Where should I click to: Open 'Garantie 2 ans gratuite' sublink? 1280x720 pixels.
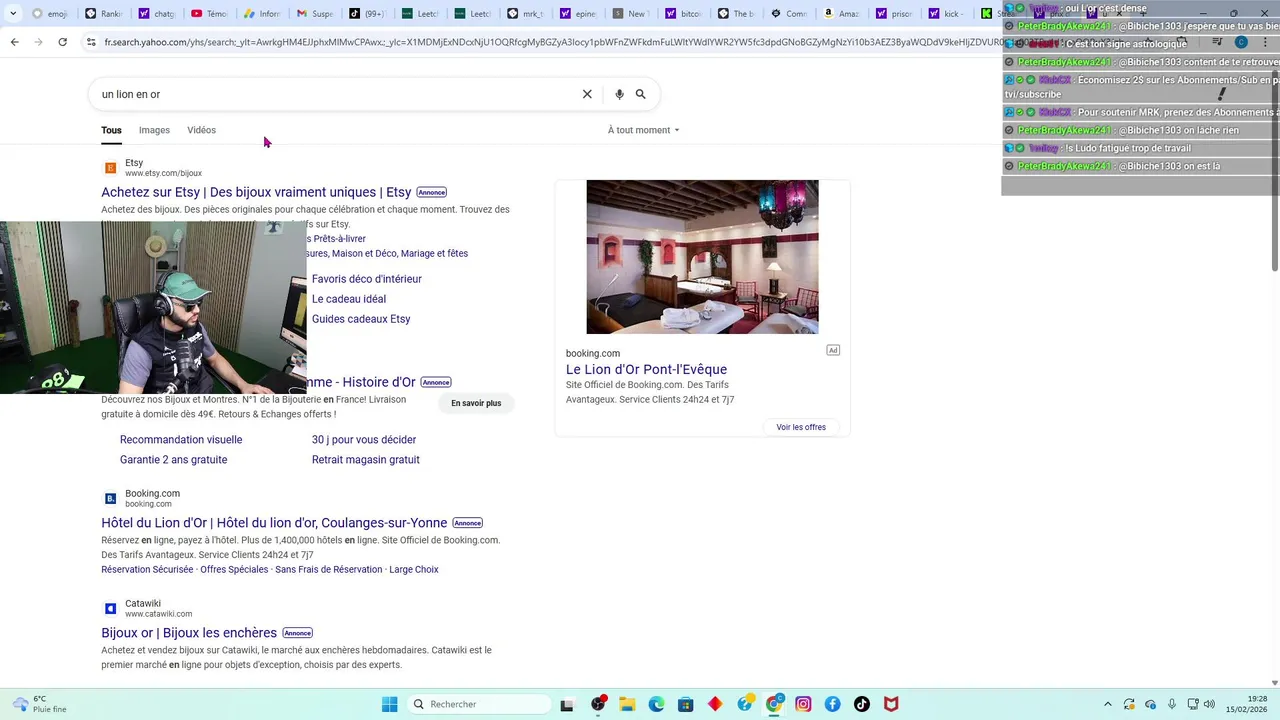coord(173,460)
